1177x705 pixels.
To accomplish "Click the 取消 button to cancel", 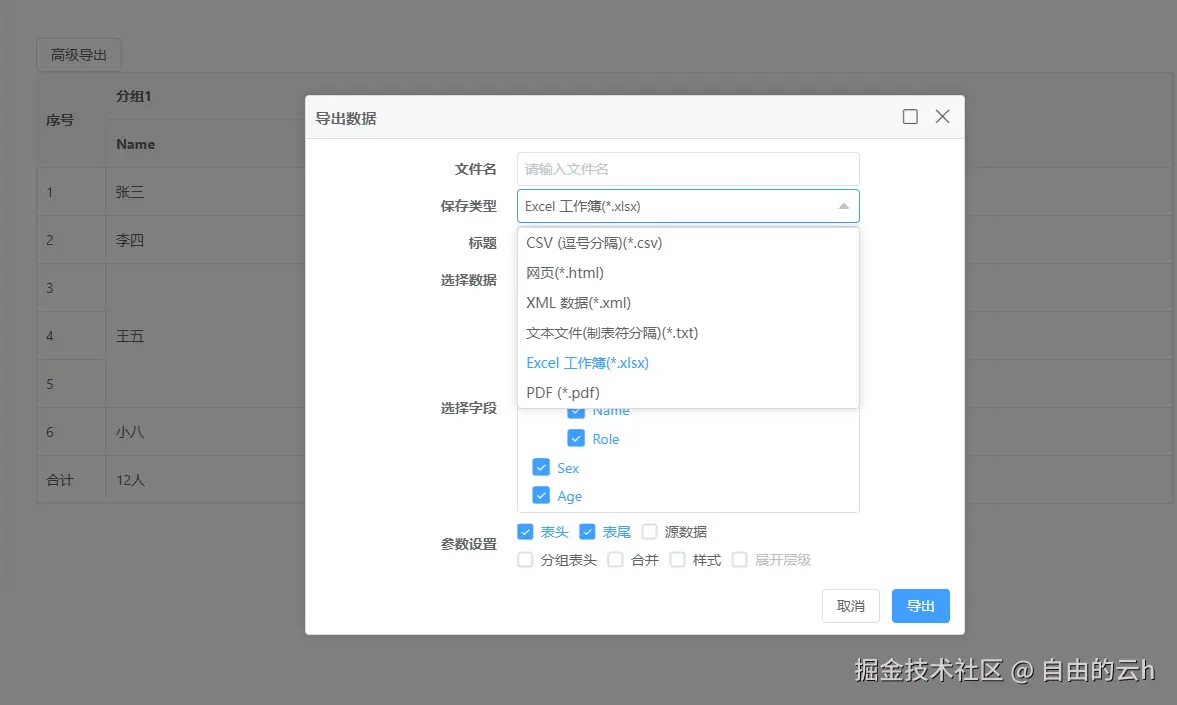I will tap(850, 605).
